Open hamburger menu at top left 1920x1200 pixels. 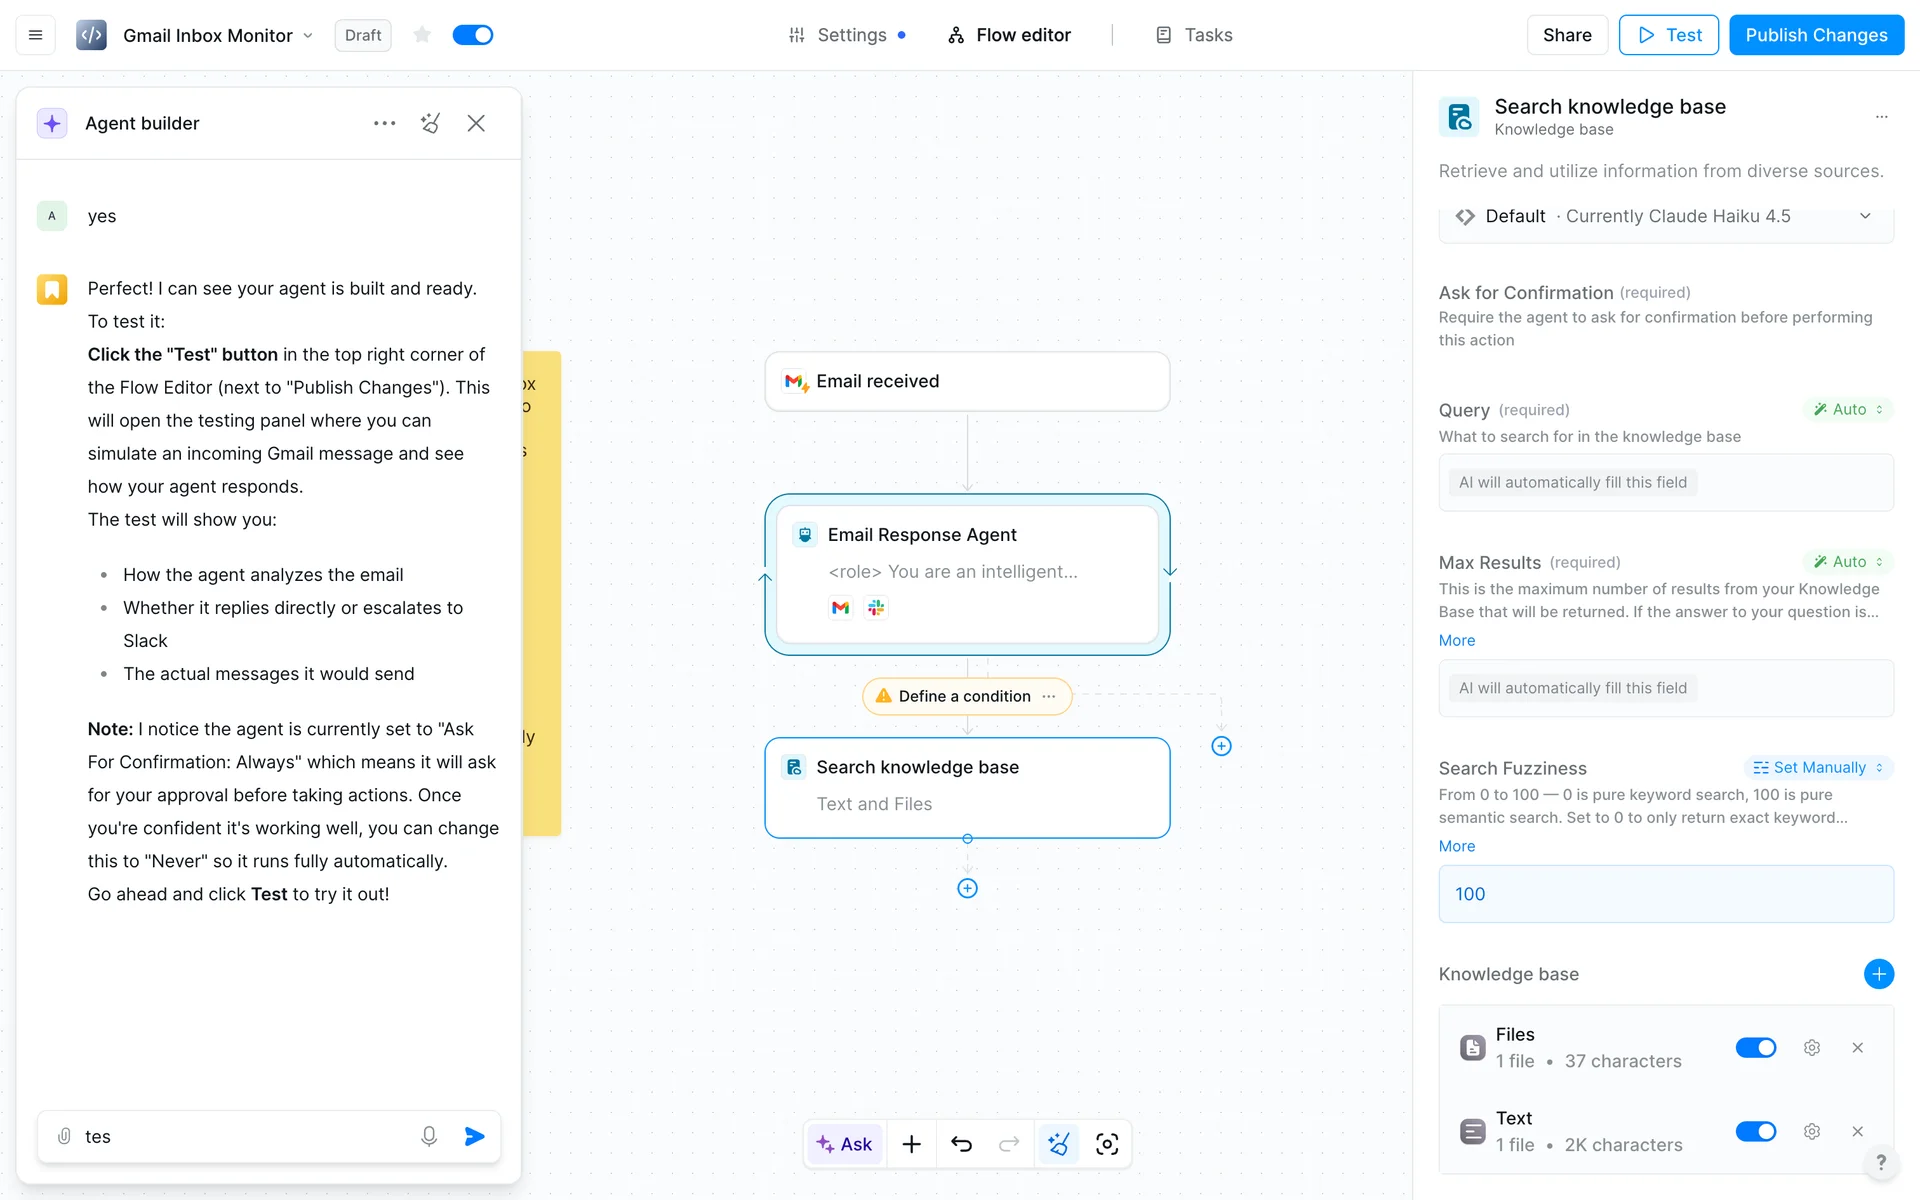tap(35, 35)
